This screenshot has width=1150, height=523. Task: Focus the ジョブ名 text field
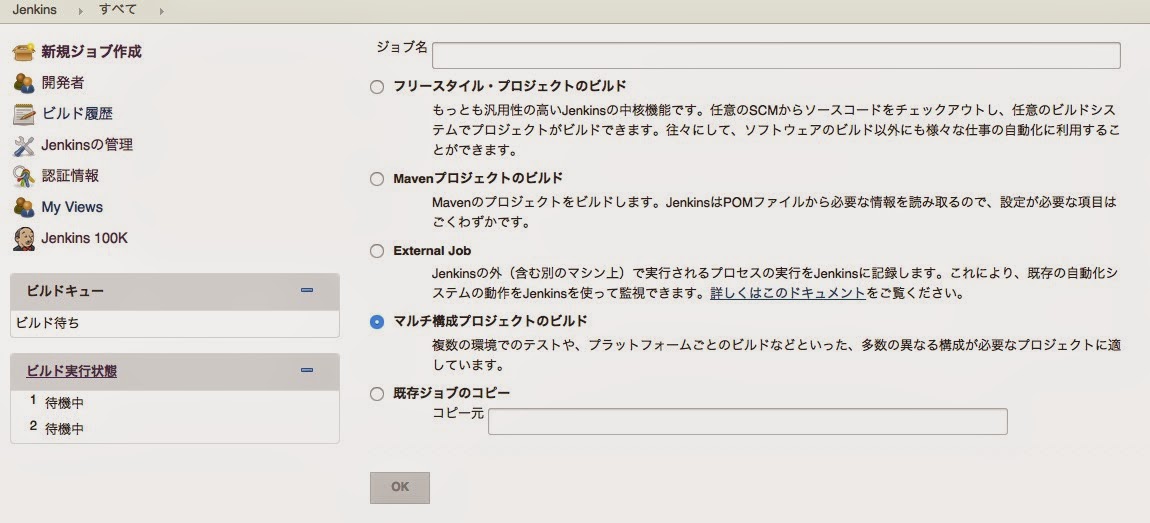pyautogui.click(x=776, y=56)
